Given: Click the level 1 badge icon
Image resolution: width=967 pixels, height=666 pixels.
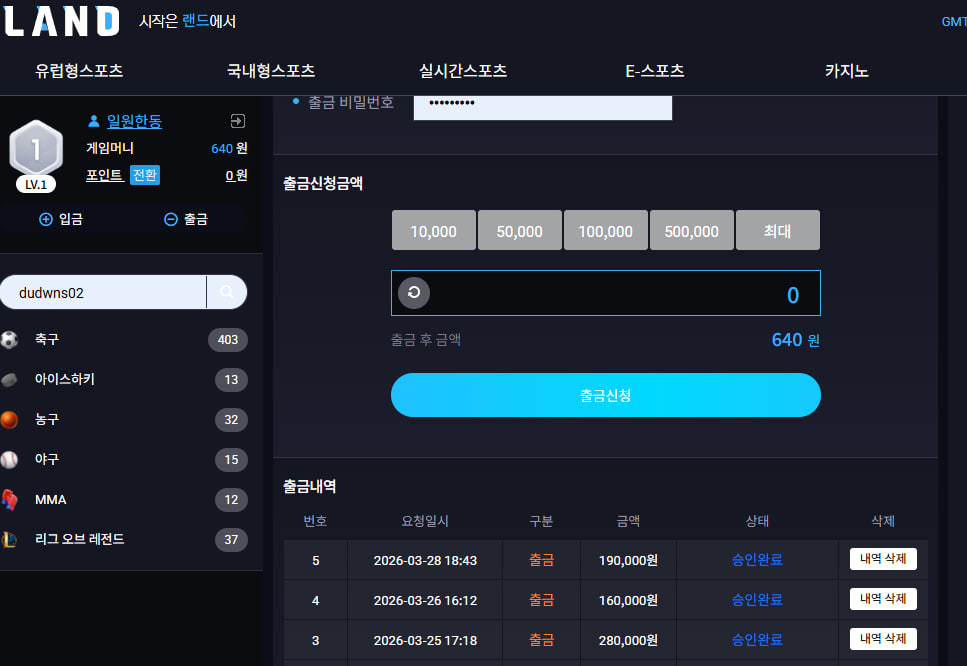Looking at the screenshot, I should click(36, 151).
